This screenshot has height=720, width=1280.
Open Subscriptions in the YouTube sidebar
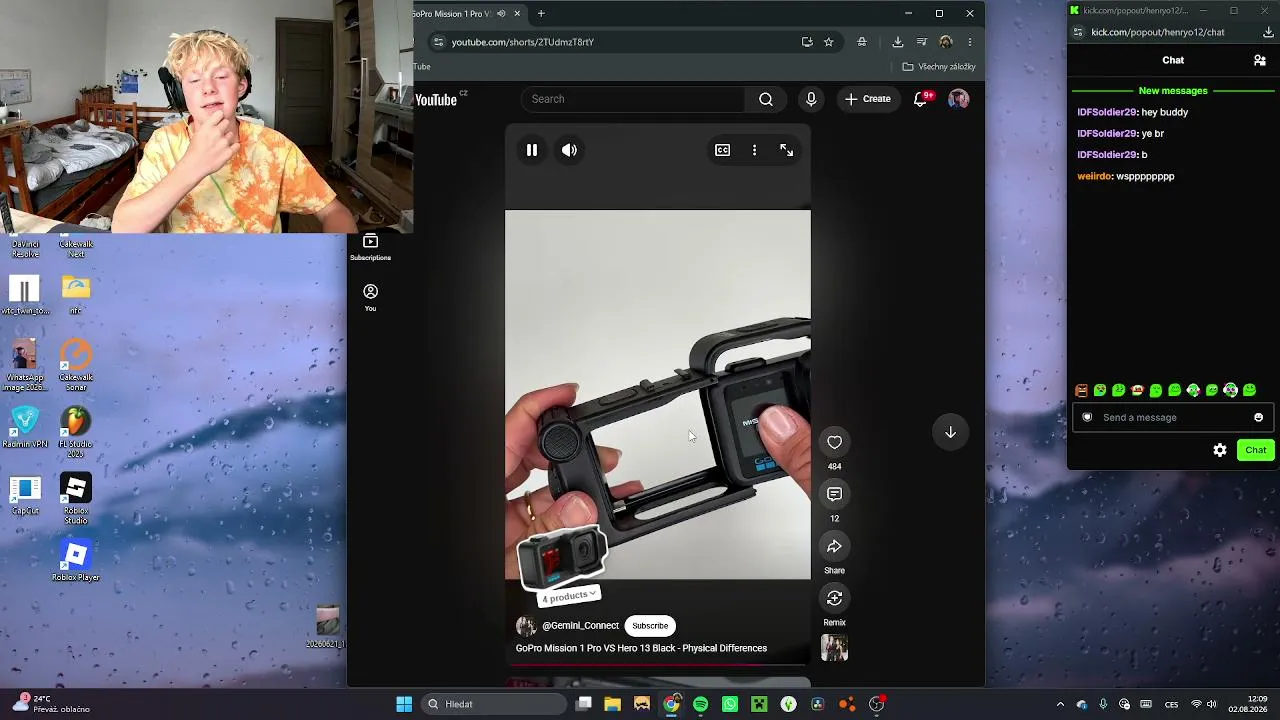pos(370,247)
